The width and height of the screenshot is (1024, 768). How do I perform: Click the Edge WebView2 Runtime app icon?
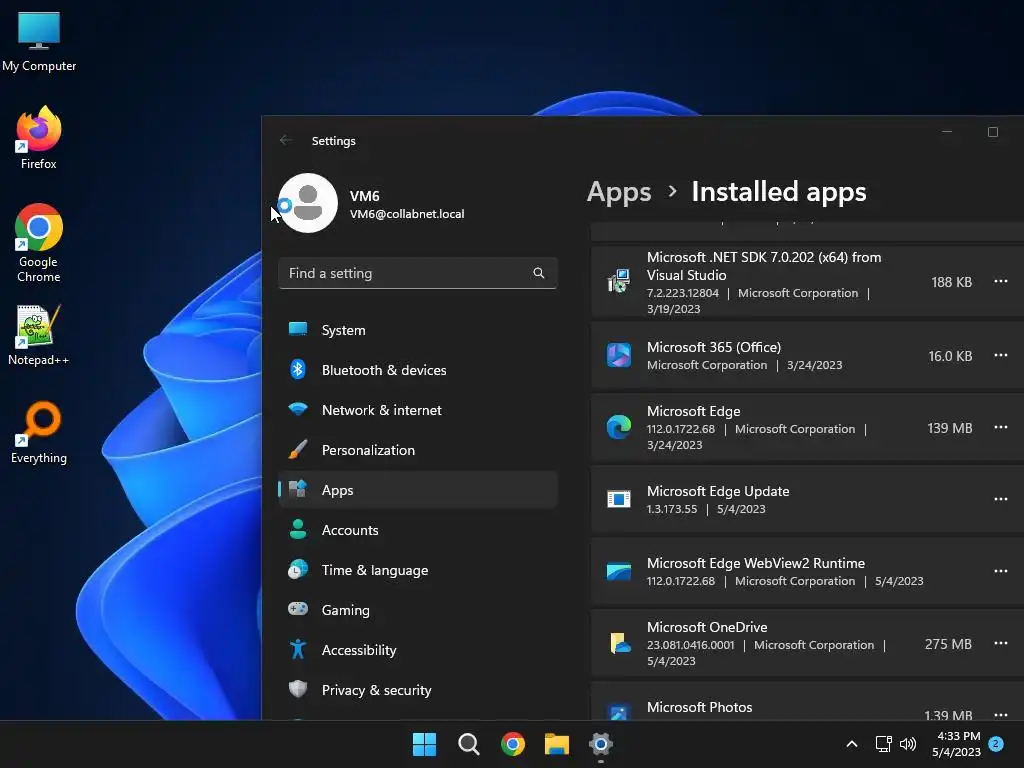tap(618, 571)
